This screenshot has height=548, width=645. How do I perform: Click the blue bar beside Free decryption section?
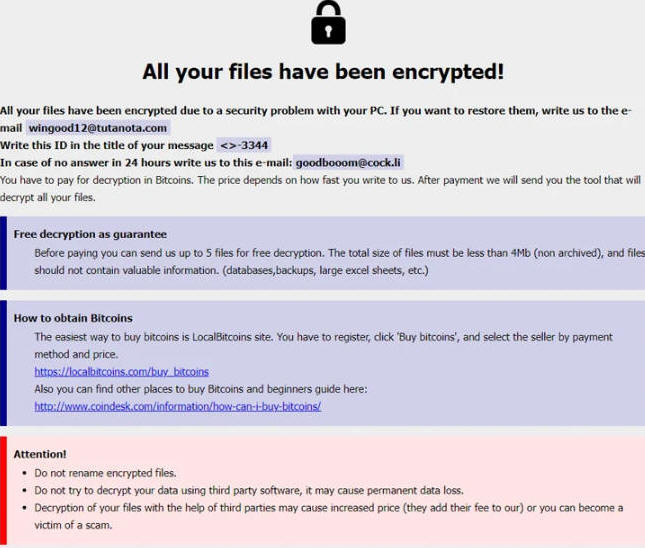[x=3, y=253]
